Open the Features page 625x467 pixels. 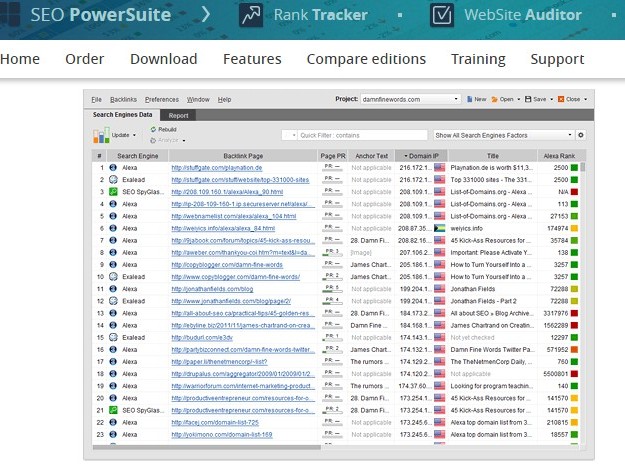[x=252, y=59]
